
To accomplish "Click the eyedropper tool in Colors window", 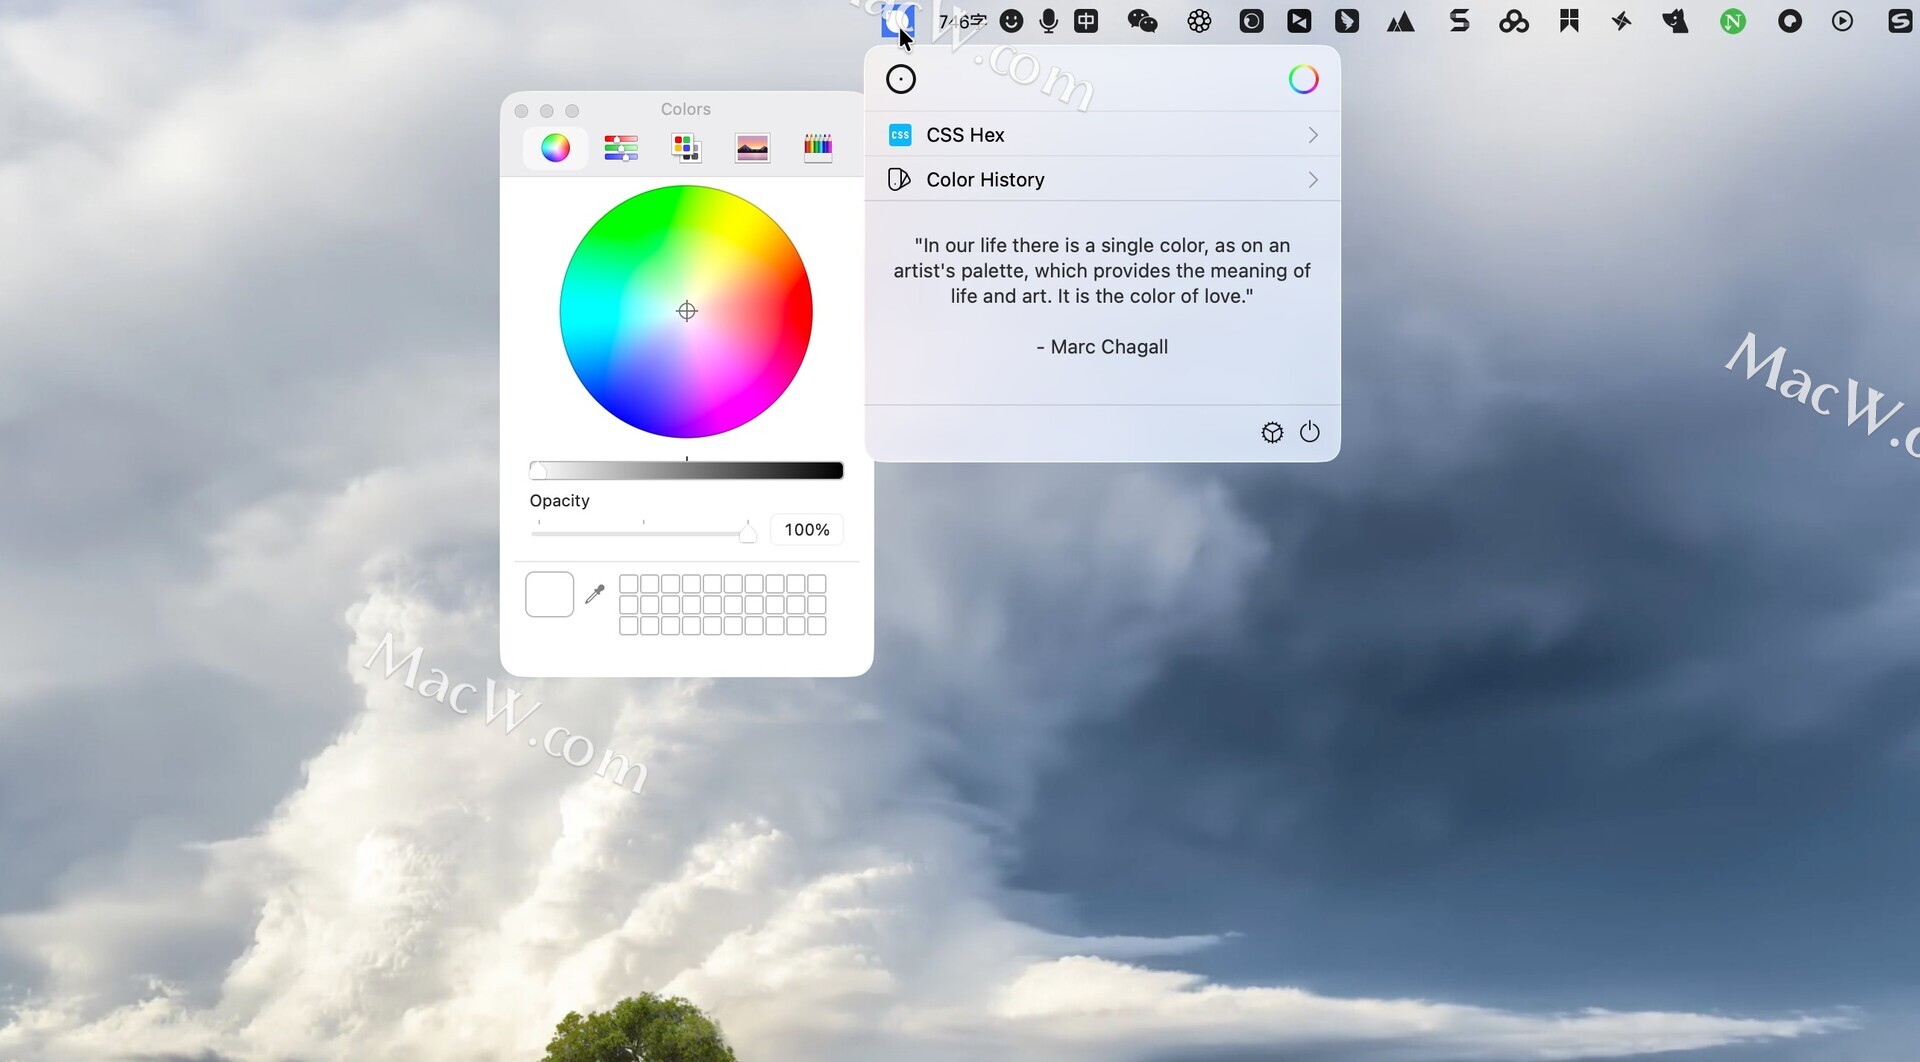I will click(x=595, y=594).
